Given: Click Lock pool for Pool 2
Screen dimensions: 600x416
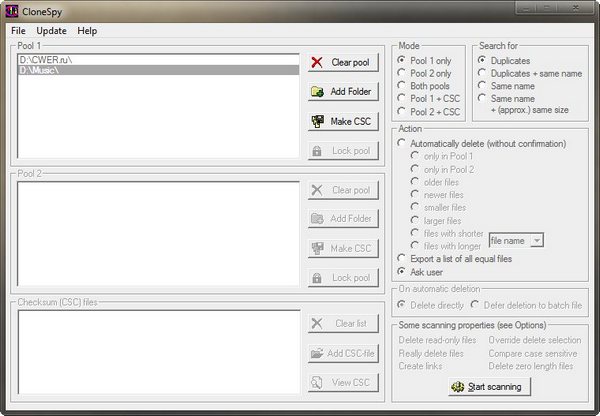Looking at the screenshot, I should coord(343,278).
